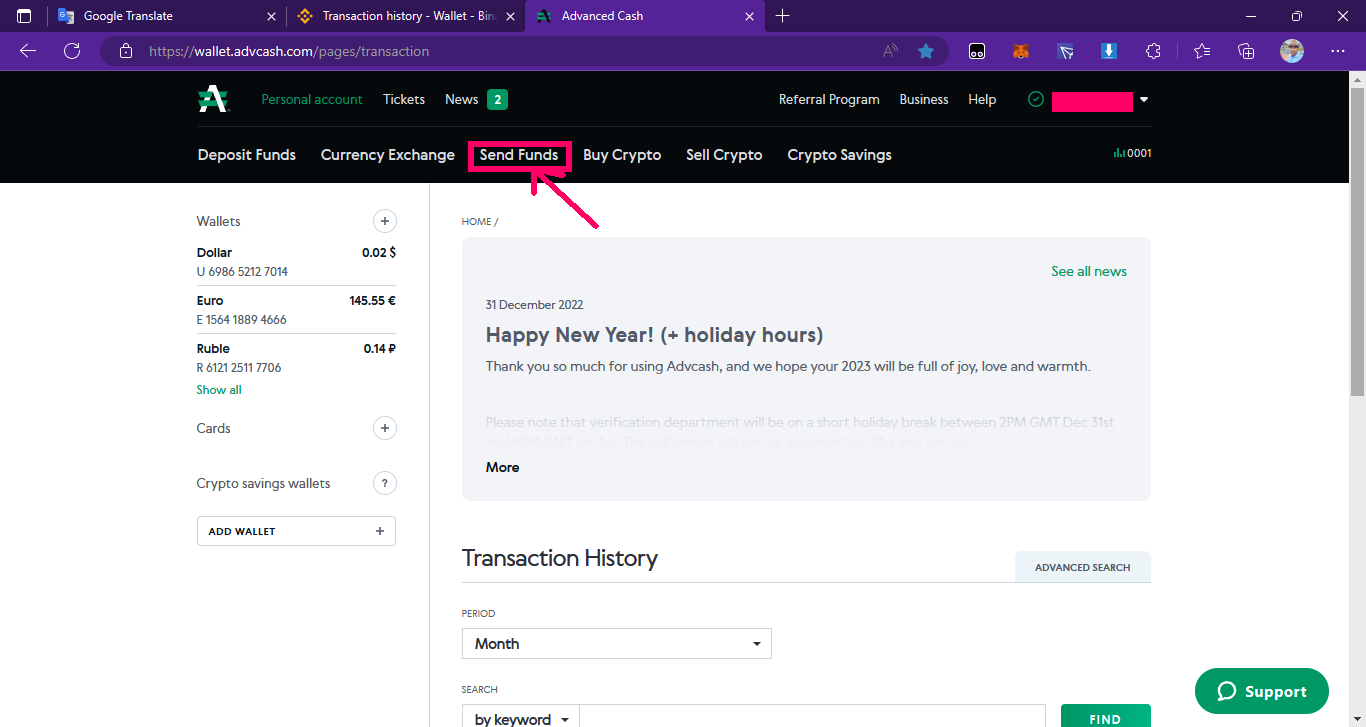Expand the news with the More link
The image size is (1366, 727).
pos(502,467)
